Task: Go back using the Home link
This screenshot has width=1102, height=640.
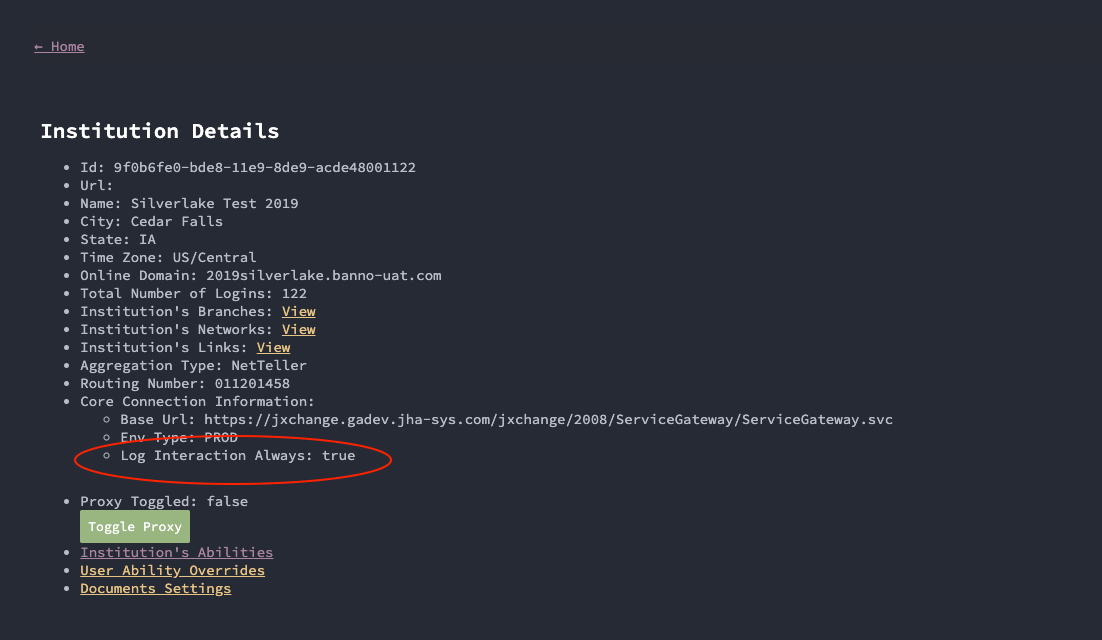Action: pyautogui.click(x=59, y=47)
